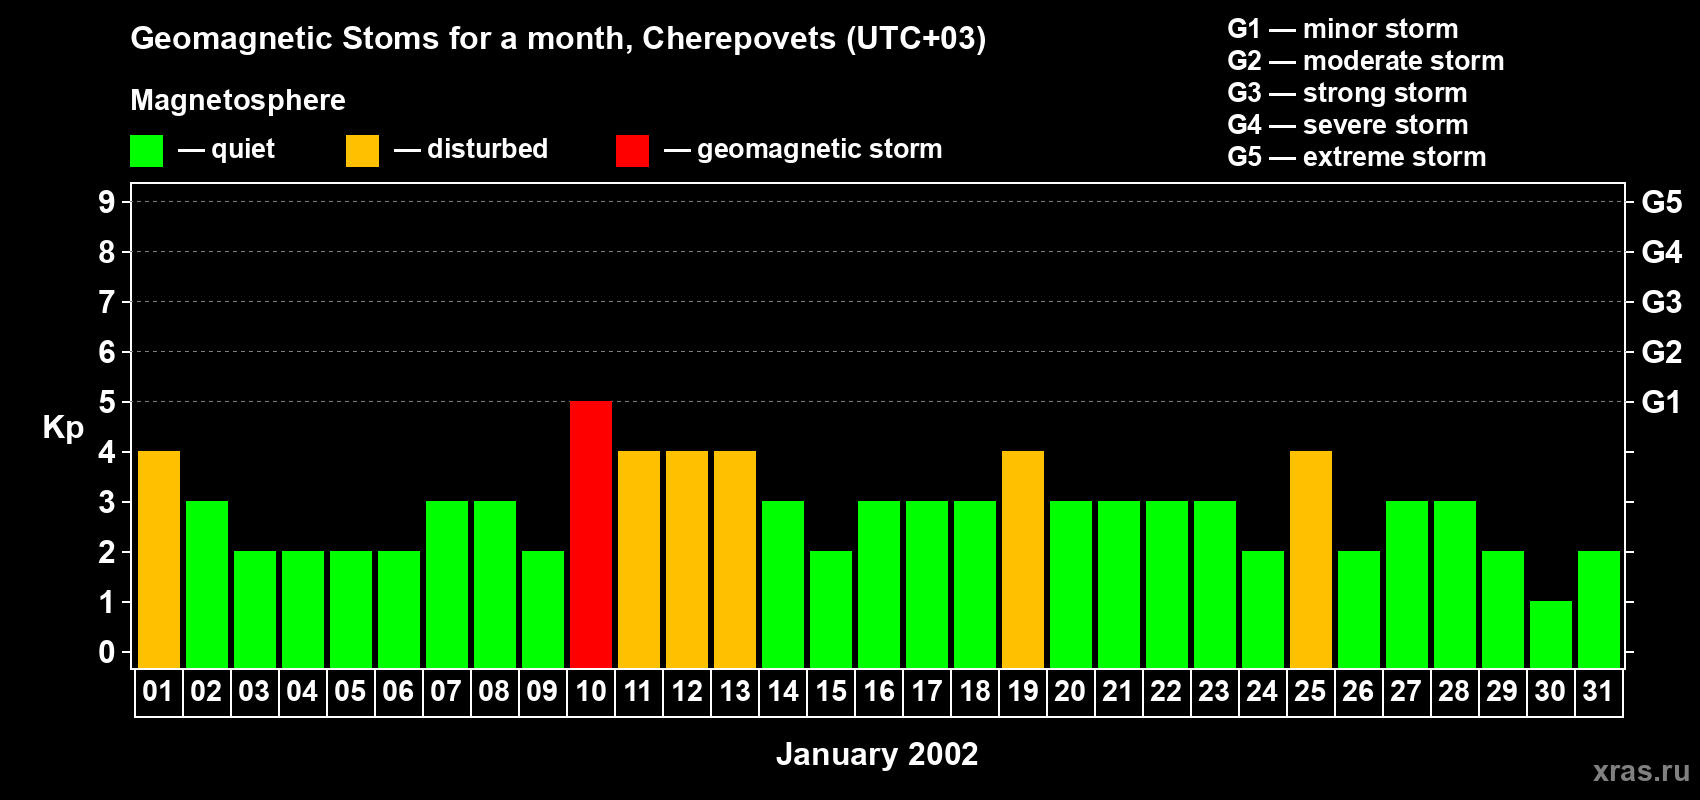This screenshot has width=1700, height=800.
Task: Click the G5 storm level label
Action: (1661, 202)
